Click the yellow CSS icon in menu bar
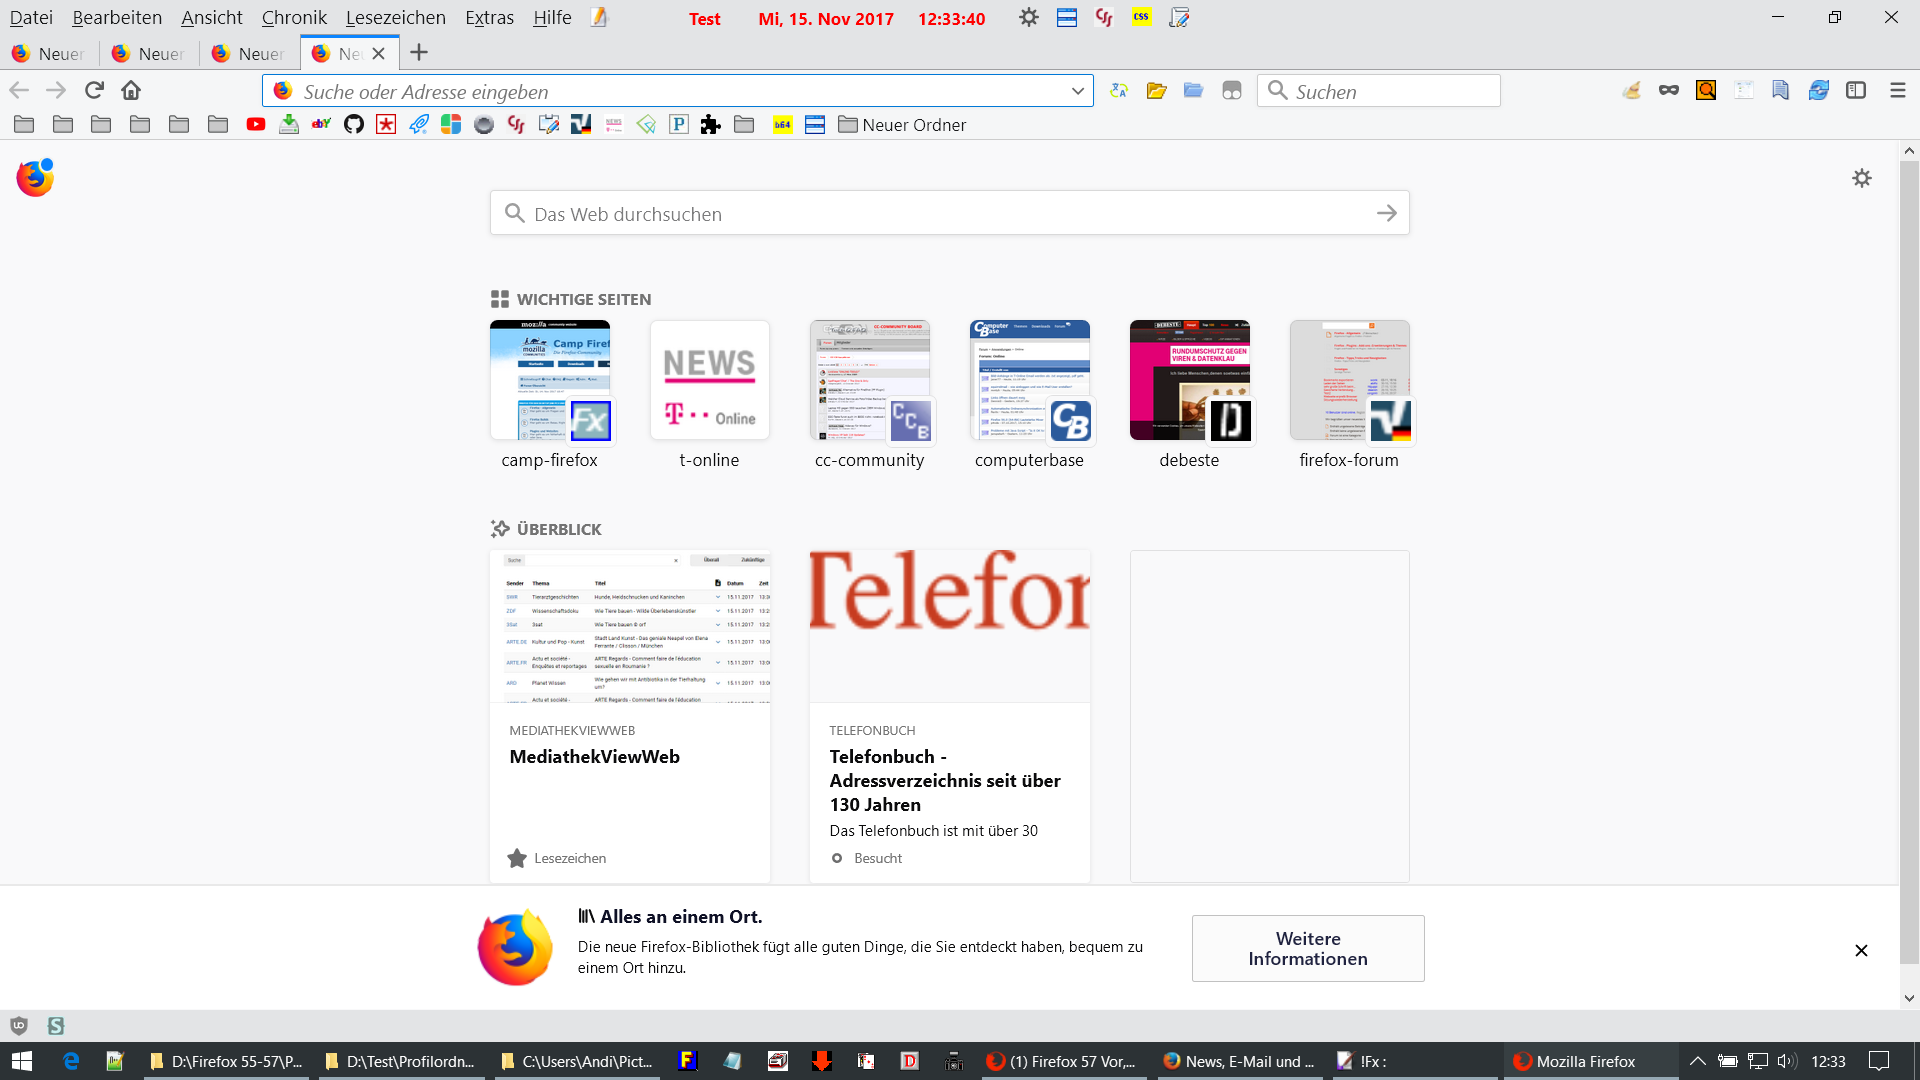1920x1080 pixels. pos(1141,17)
